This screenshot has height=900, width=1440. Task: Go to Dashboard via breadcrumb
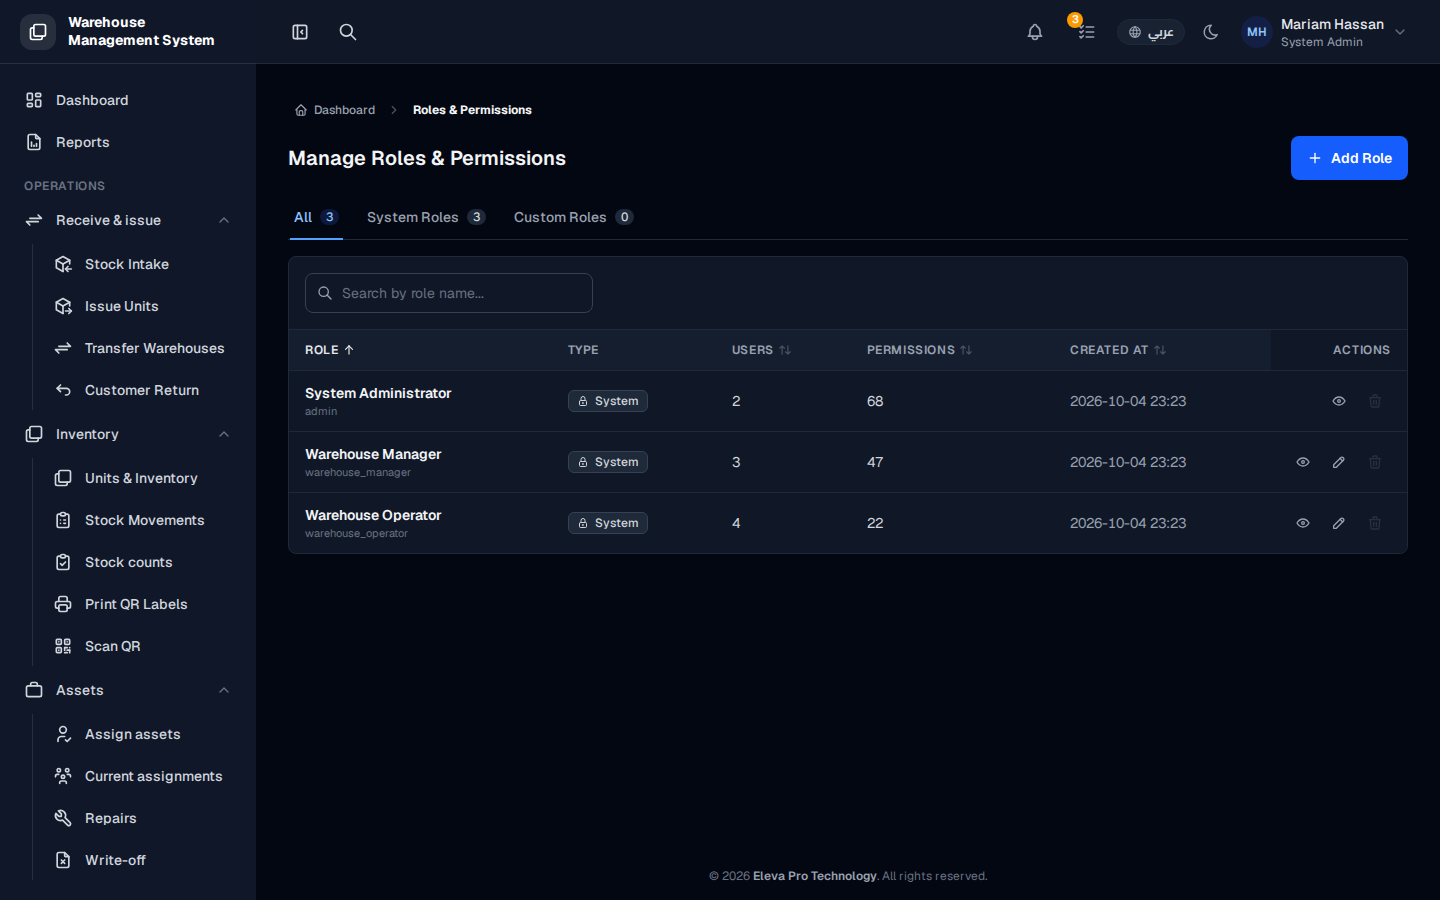(x=335, y=110)
